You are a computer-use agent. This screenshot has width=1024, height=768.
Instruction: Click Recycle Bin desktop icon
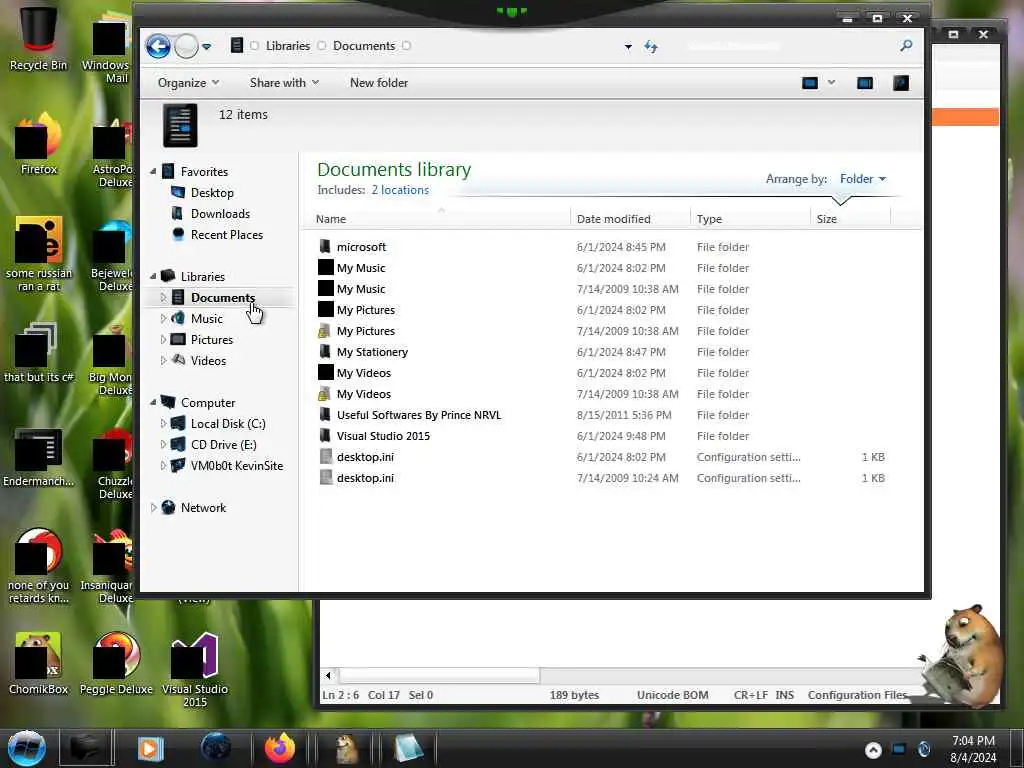coord(39,39)
